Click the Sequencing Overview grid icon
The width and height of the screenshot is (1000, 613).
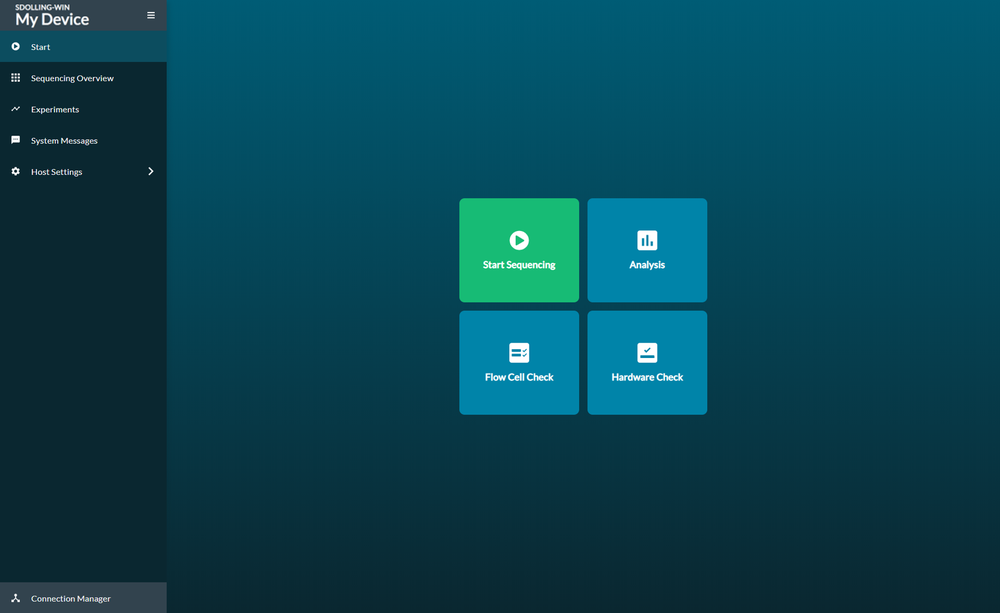(15, 78)
